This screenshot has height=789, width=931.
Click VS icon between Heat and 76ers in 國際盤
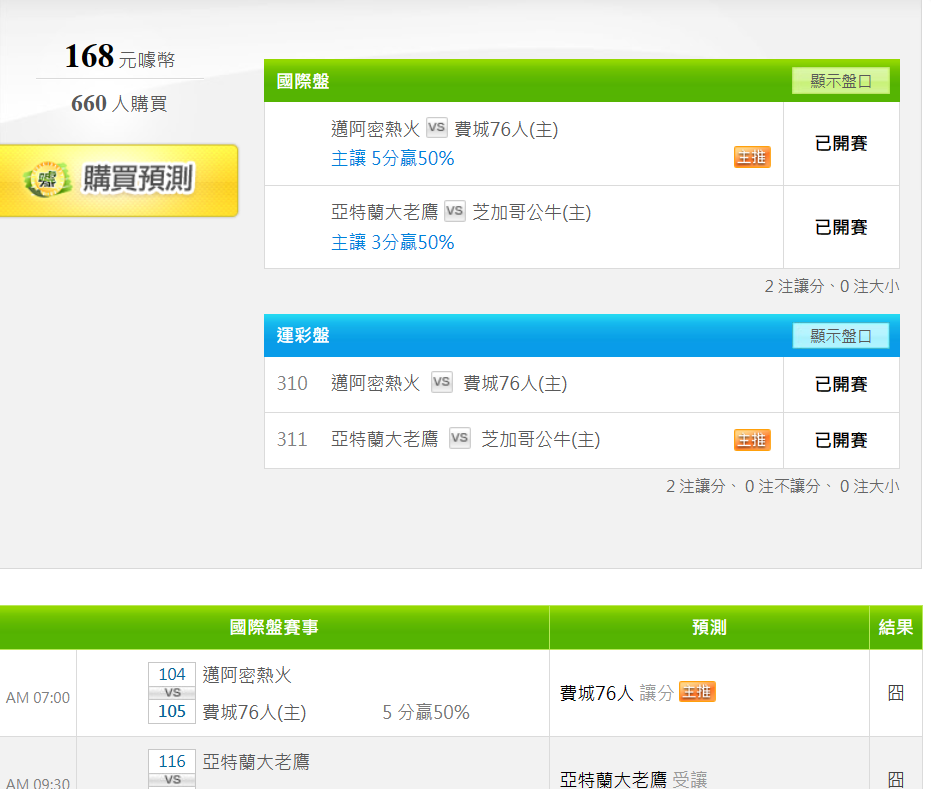coord(436,128)
